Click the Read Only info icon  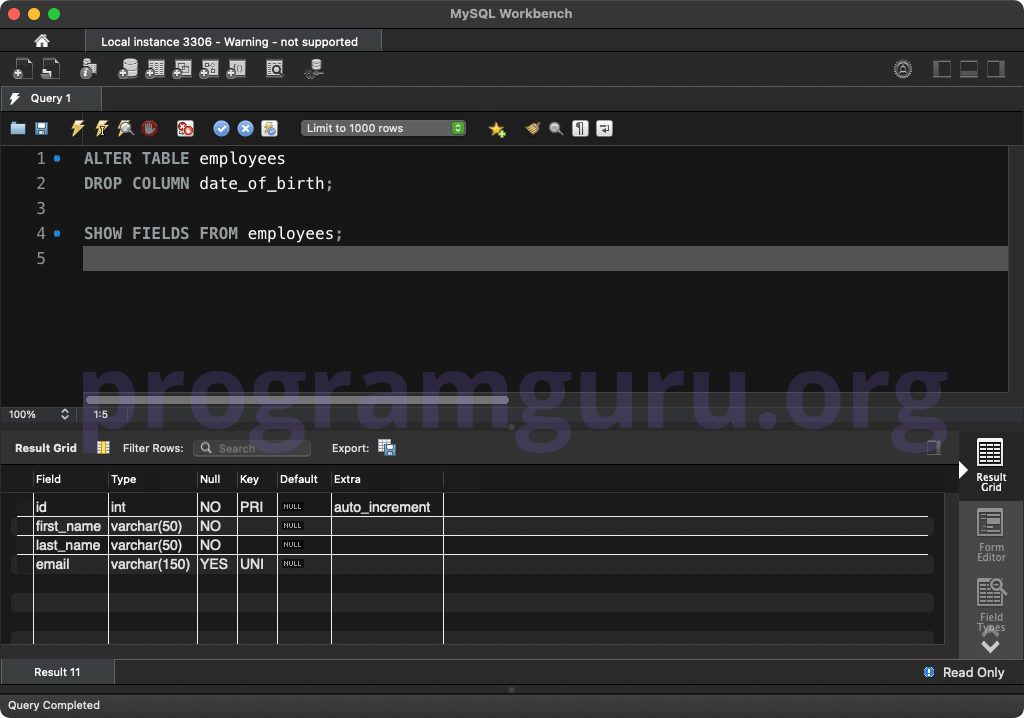tap(929, 672)
